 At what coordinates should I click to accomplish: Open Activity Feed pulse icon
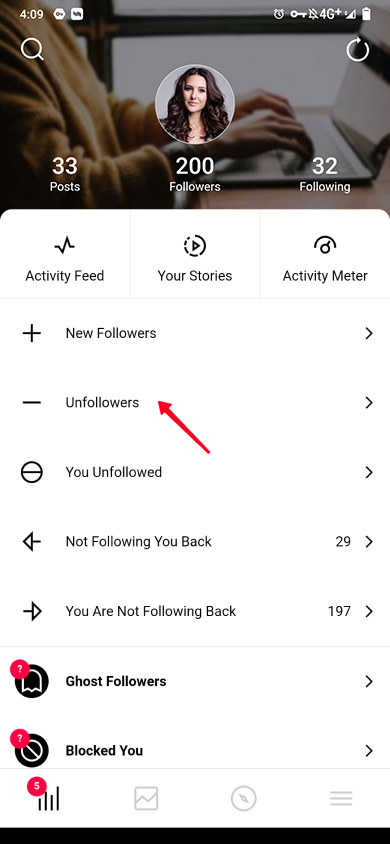click(65, 247)
